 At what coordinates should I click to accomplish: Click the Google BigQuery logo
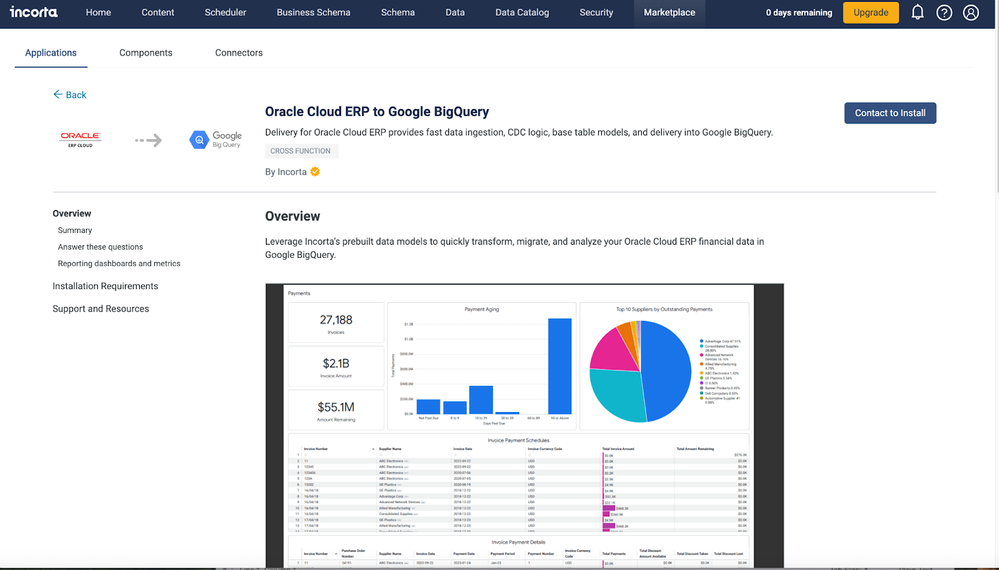tap(215, 139)
